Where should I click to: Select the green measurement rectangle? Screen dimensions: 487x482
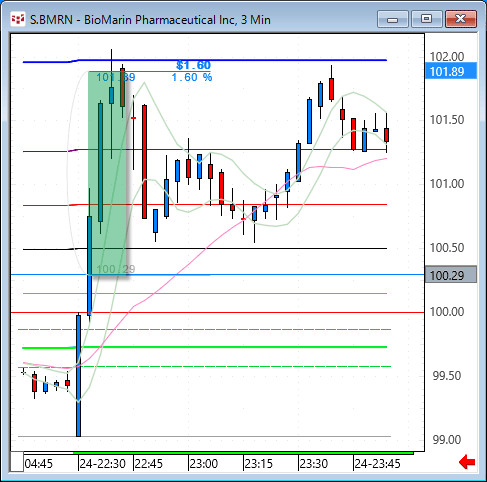pos(107,173)
